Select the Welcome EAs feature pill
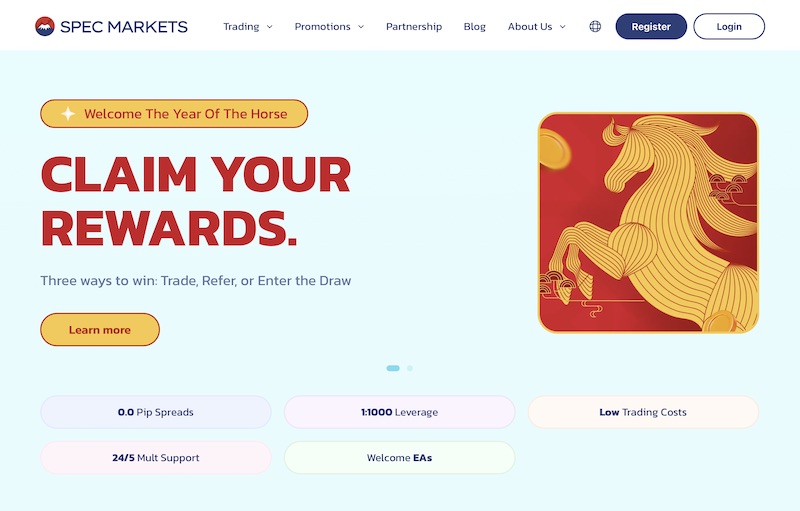Screen dimensions: 800x511 pos(399,458)
